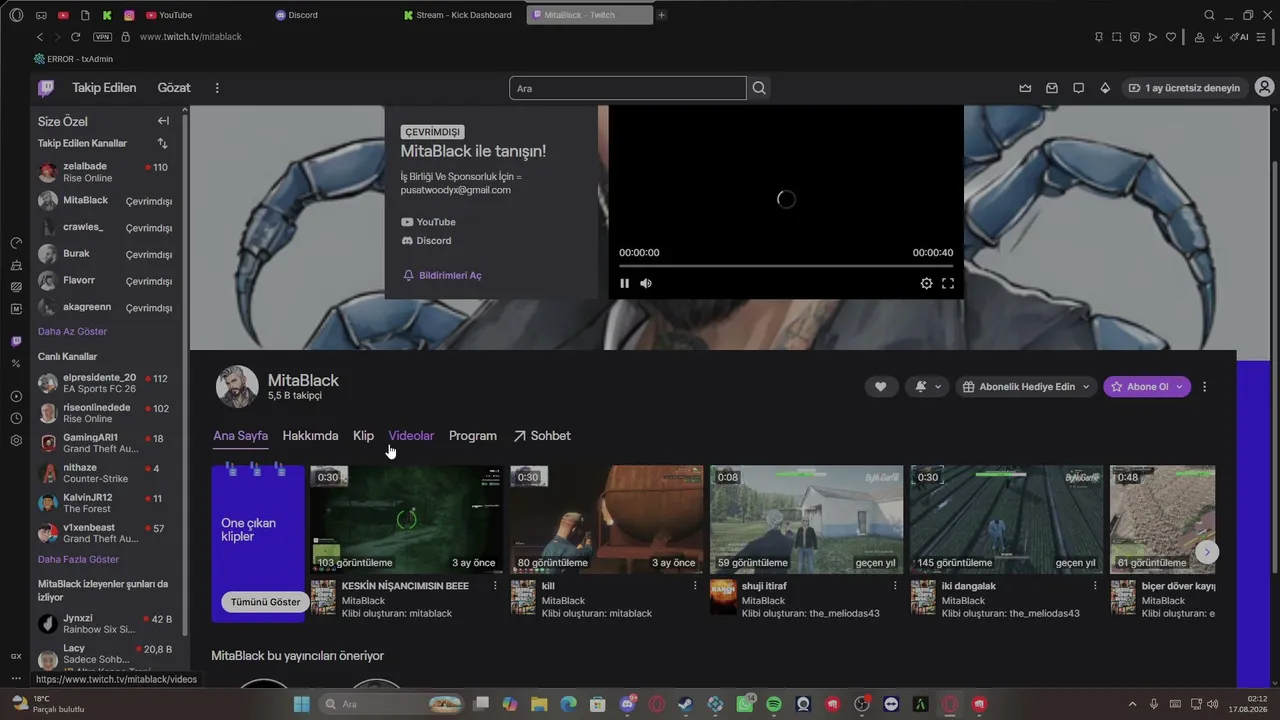This screenshot has width=1280, height=720.
Task: Open Steam from the taskbar
Action: 686,704
